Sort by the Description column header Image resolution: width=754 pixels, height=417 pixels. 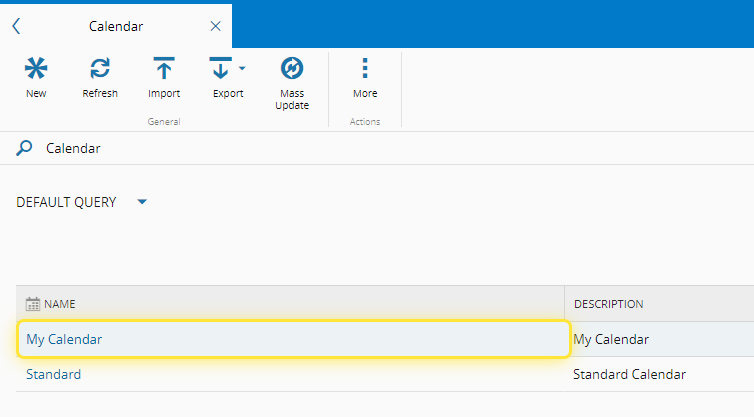pyautogui.click(x=609, y=304)
